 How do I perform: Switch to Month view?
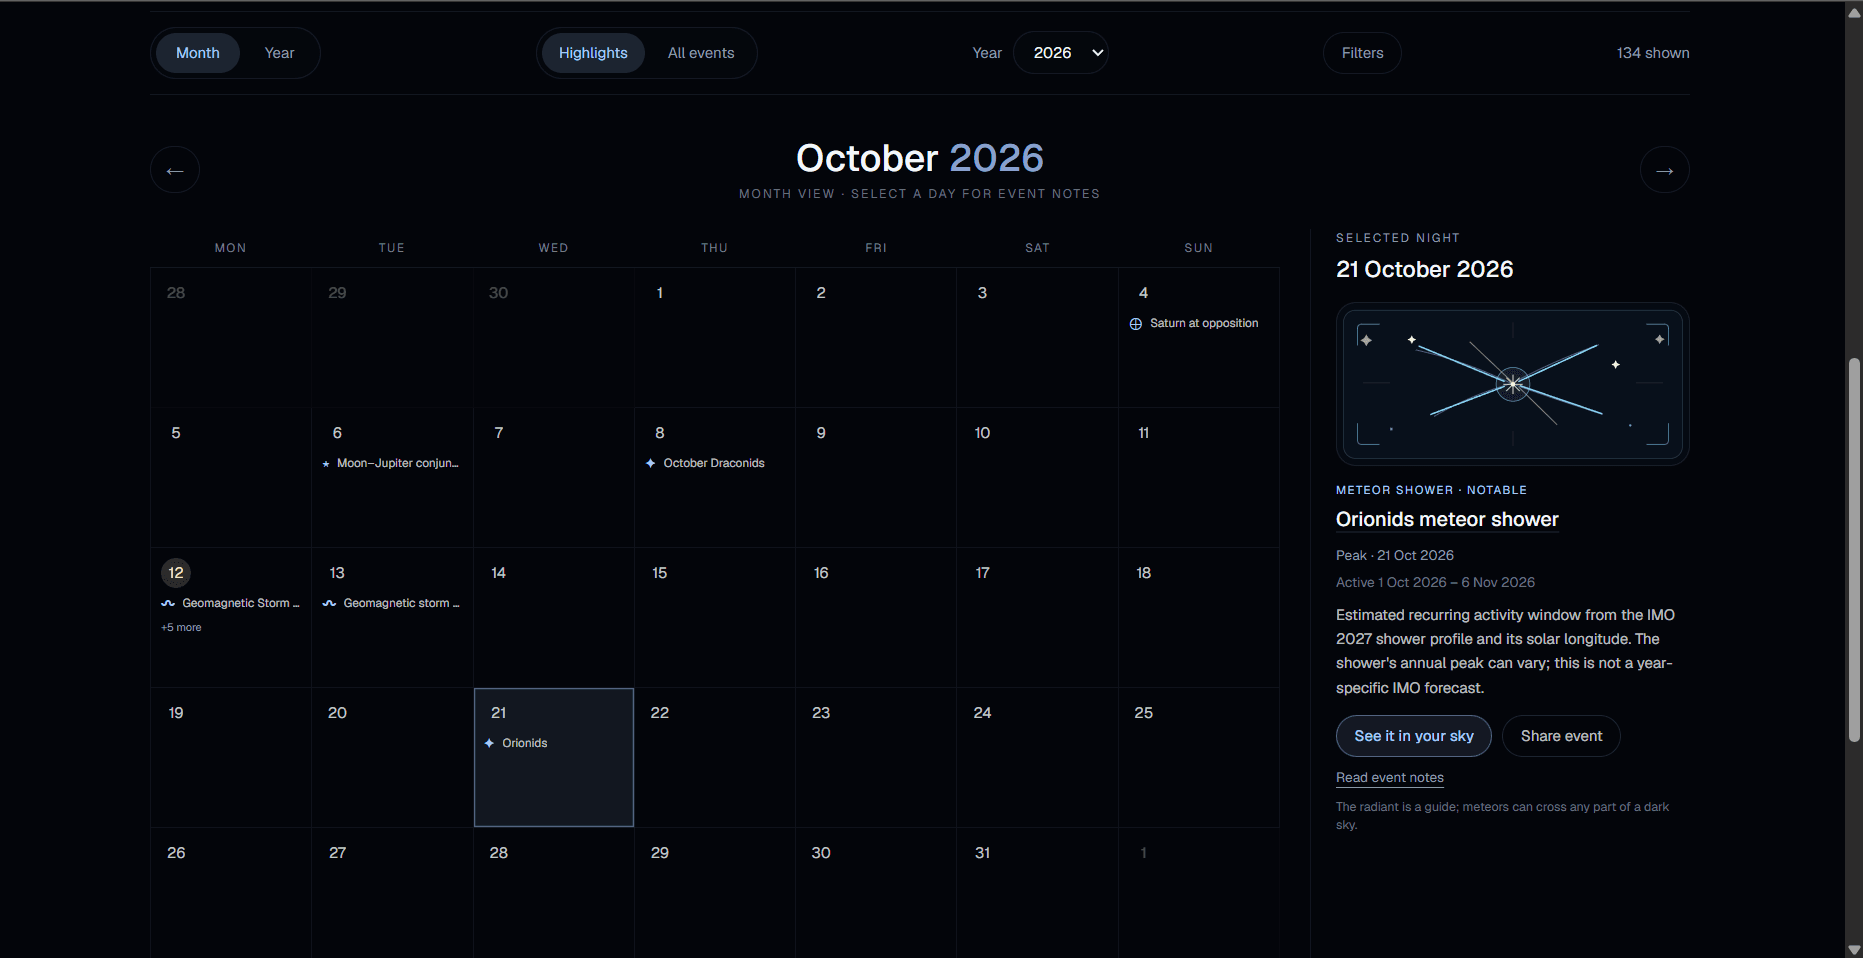coord(198,53)
